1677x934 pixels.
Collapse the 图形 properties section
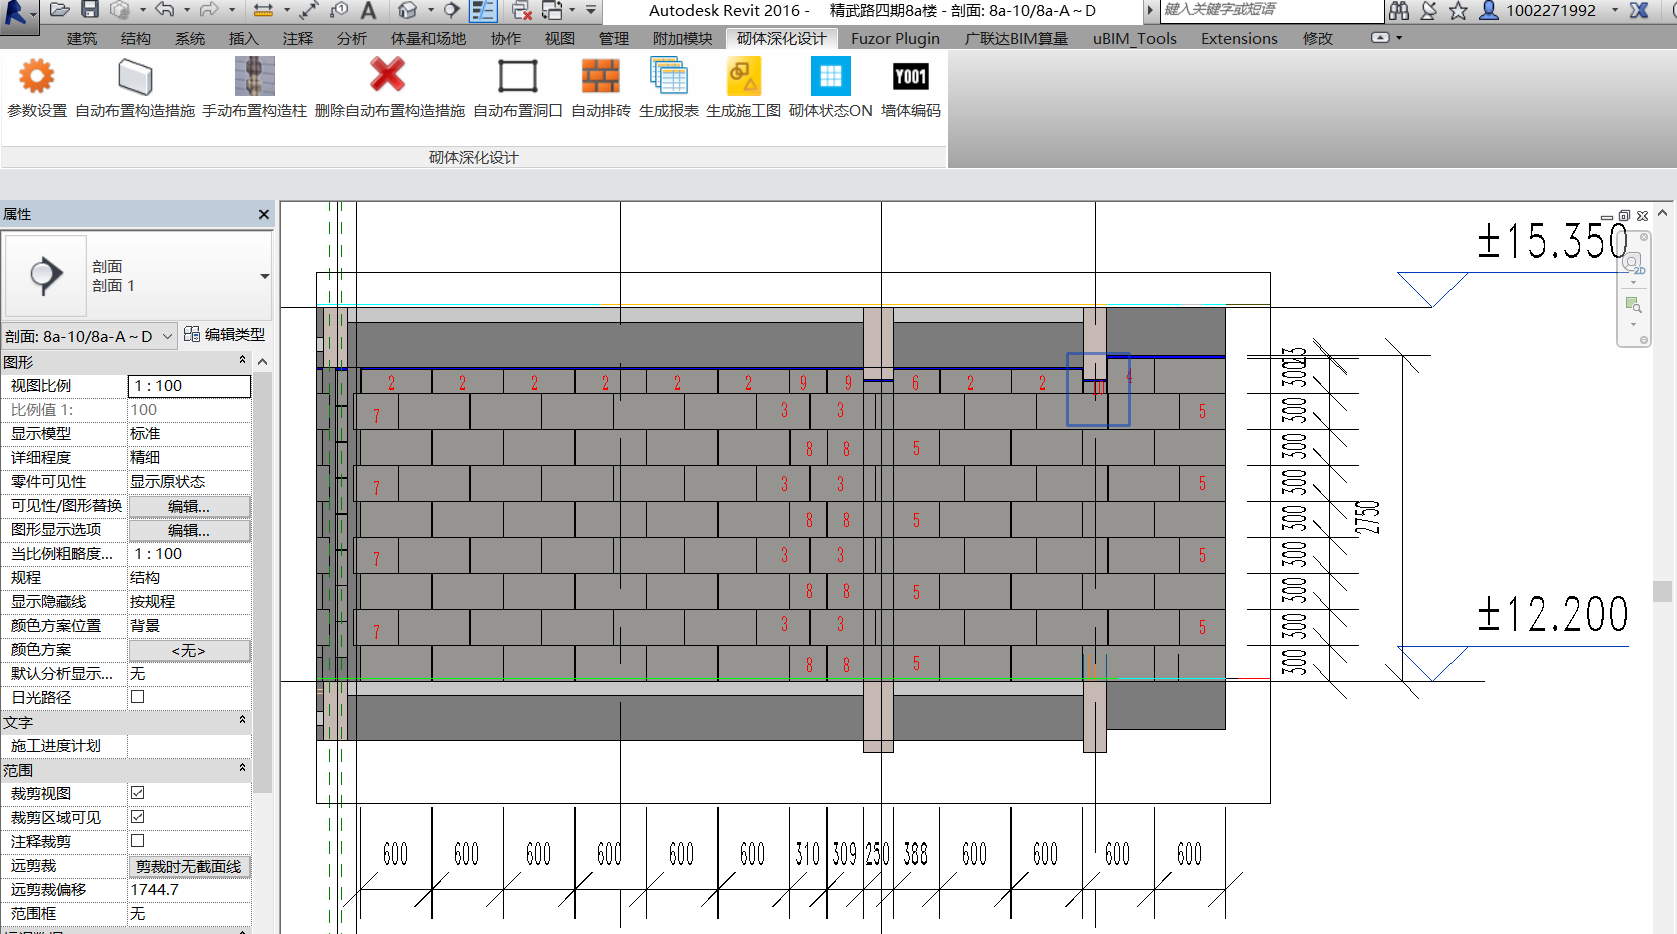coord(242,361)
